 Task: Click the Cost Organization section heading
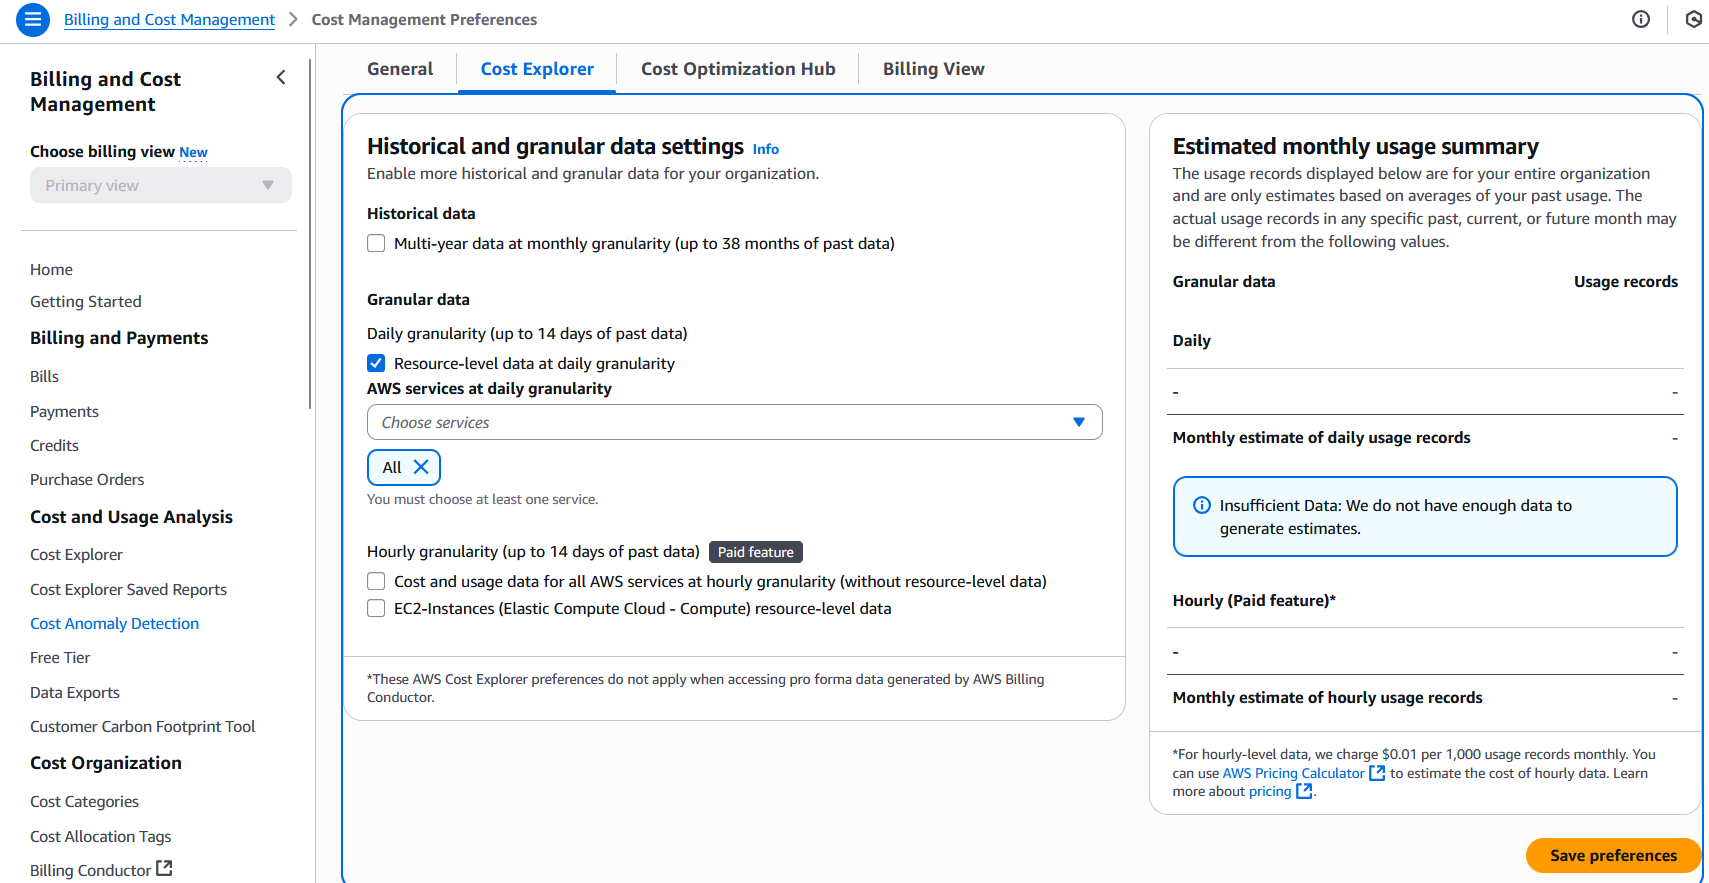pos(106,763)
